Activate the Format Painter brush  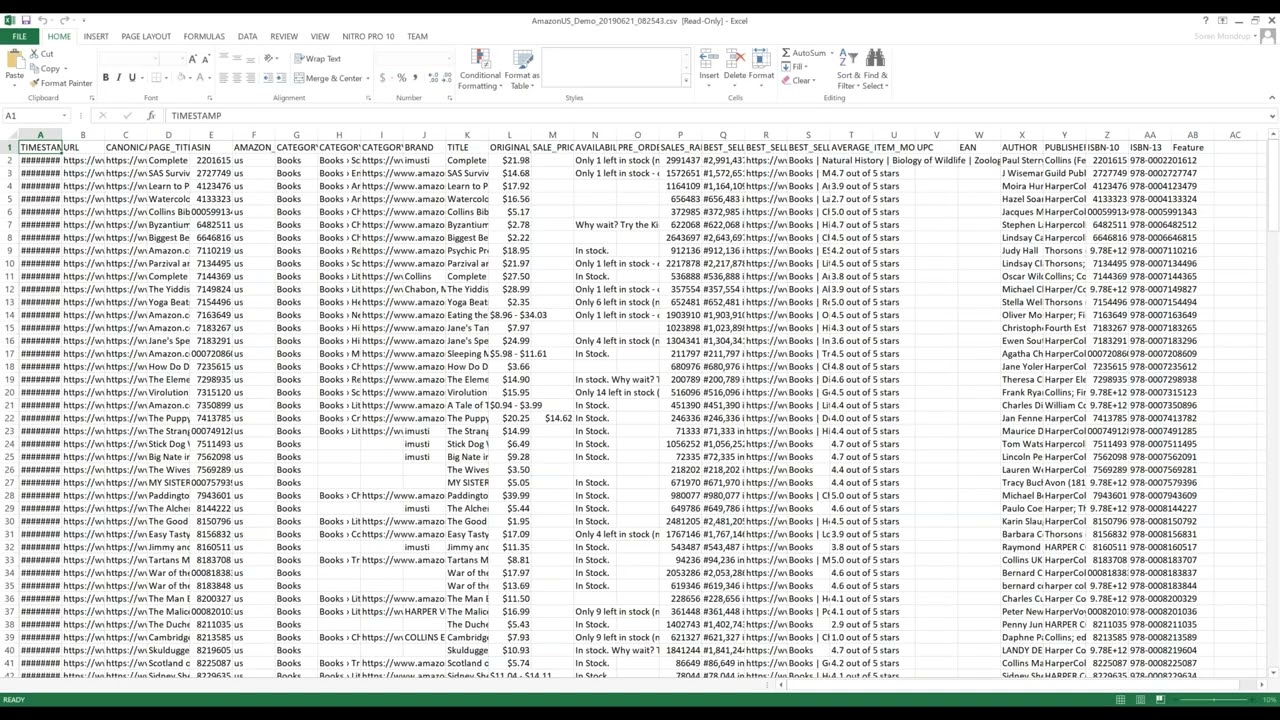click(61, 83)
